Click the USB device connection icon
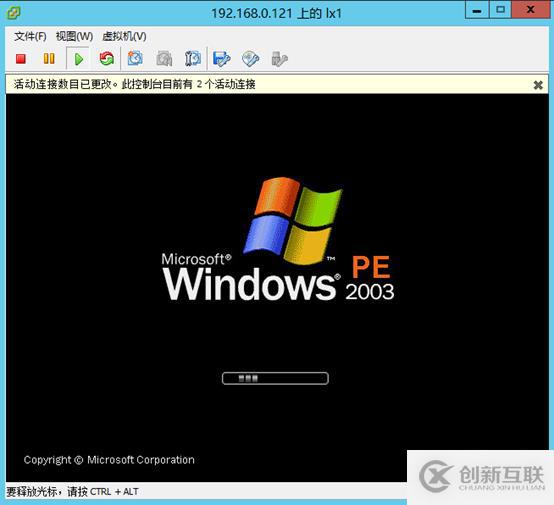Viewport: 554px width, 505px height. (x=279, y=59)
